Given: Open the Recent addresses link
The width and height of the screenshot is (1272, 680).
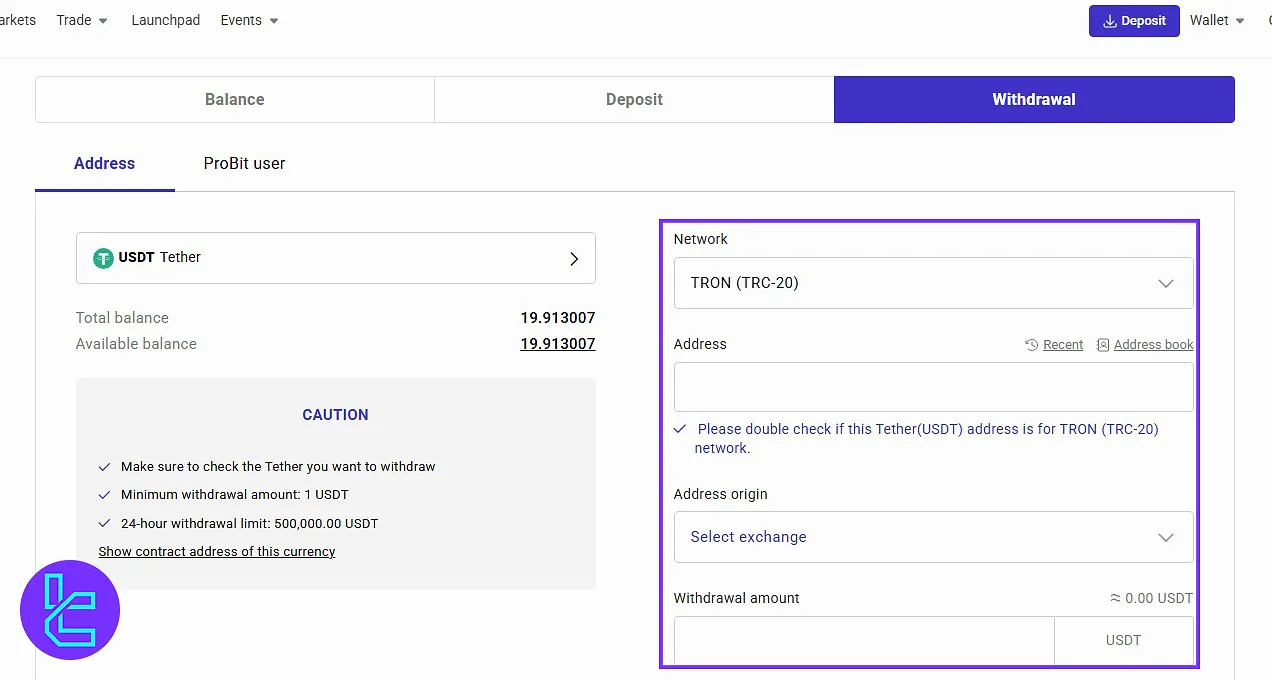Looking at the screenshot, I should tap(1062, 345).
